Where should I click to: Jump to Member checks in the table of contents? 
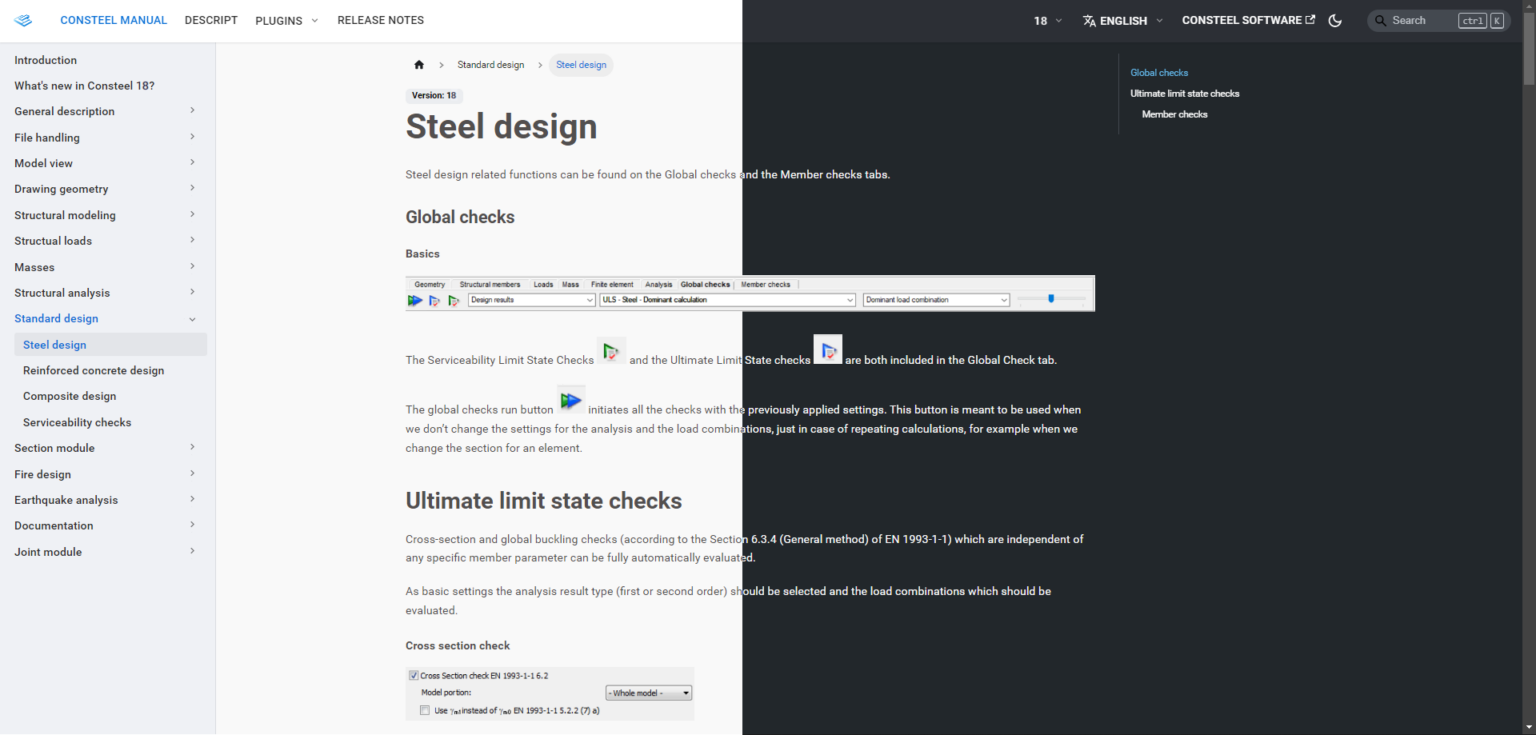pos(1174,115)
